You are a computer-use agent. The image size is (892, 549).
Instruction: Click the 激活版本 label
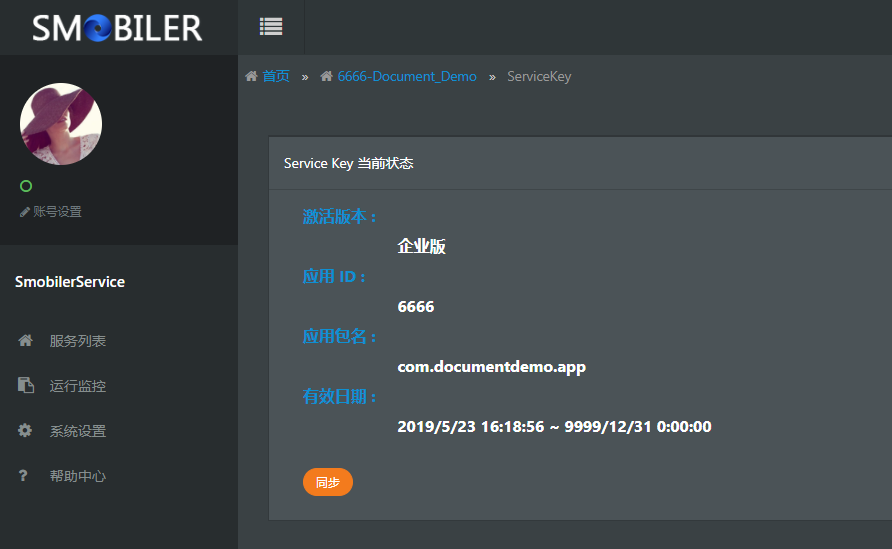[x=339, y=216]
